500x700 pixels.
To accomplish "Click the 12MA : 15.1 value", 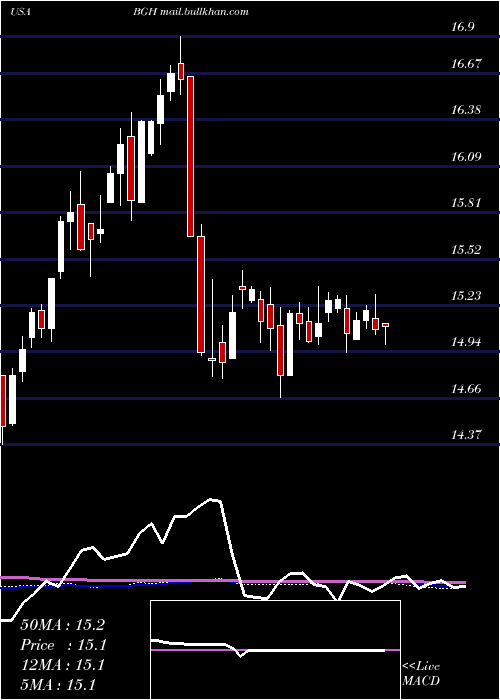I will coord(62,665).
